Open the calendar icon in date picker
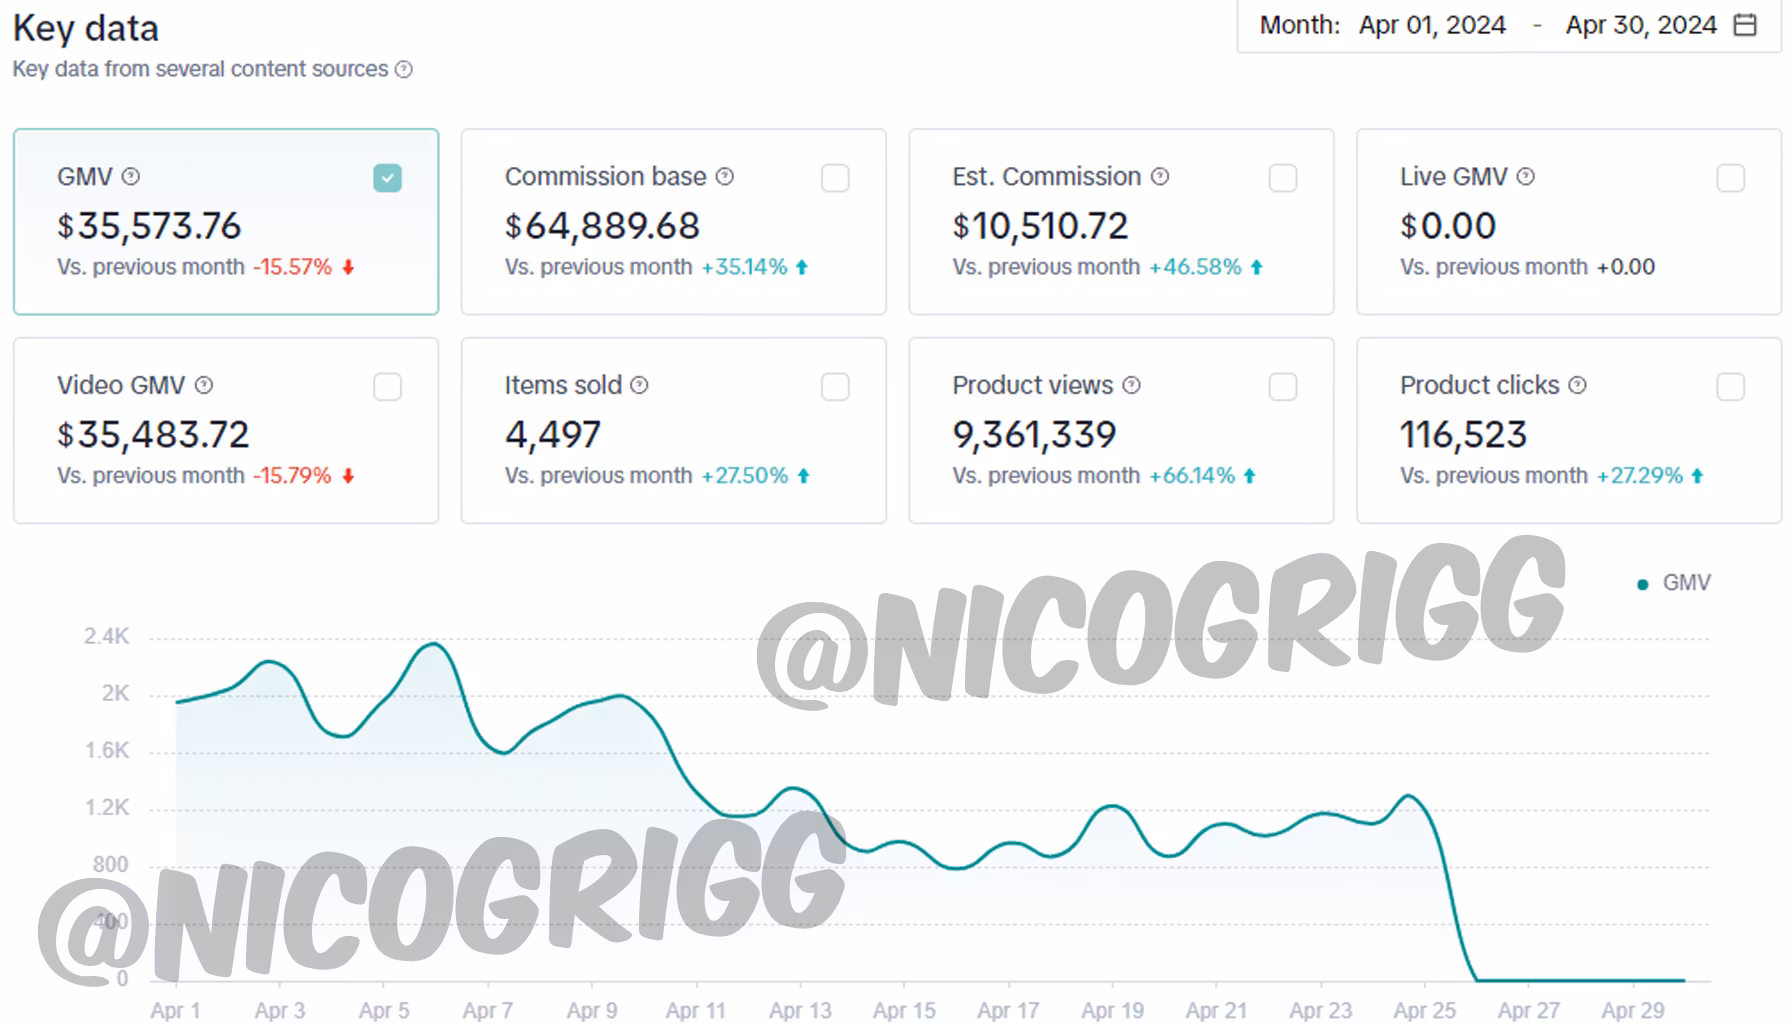The height and width of the screenshot is (1024, 1792). 1745,25
